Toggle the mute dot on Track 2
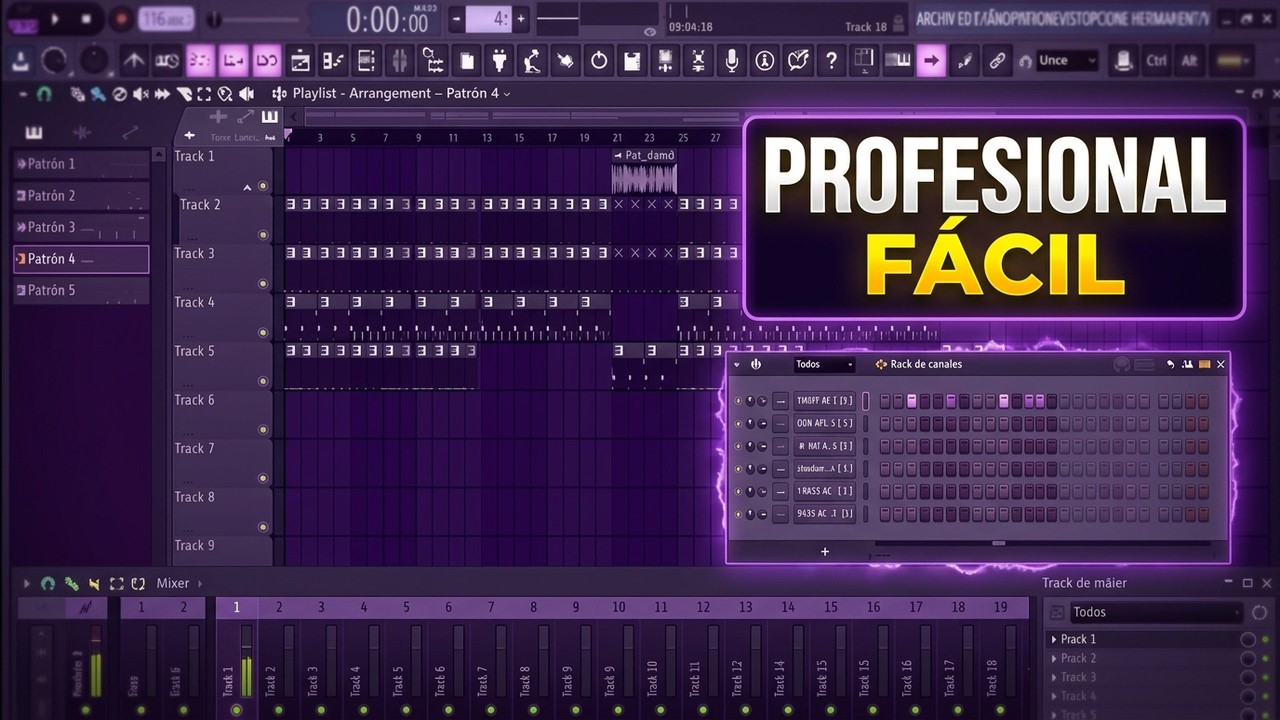Image resolution: width=1280 pixels, height=720 pixels. click(x=263, y=235)
